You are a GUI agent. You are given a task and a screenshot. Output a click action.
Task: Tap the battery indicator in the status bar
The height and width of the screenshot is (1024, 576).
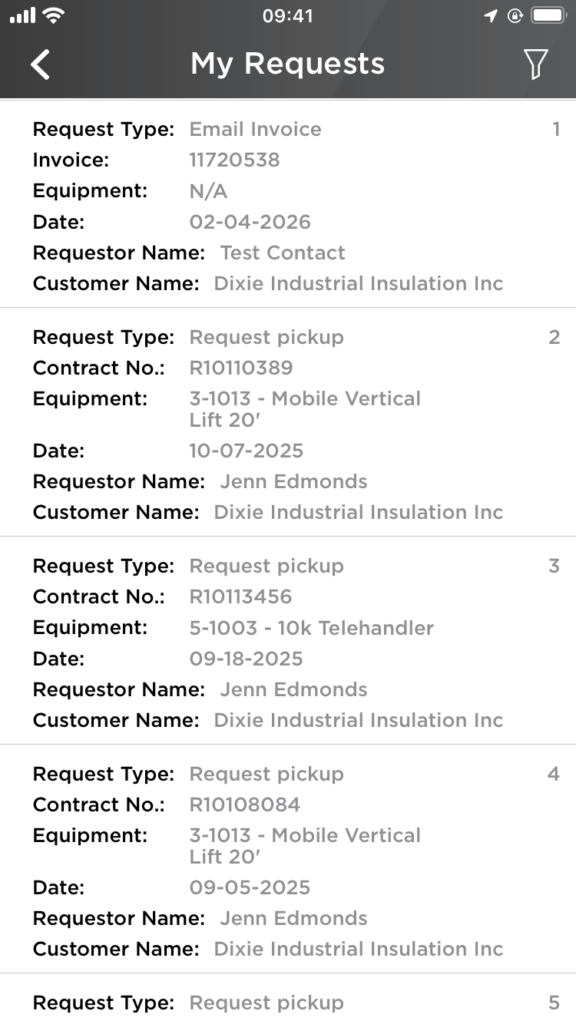point(547,15)
